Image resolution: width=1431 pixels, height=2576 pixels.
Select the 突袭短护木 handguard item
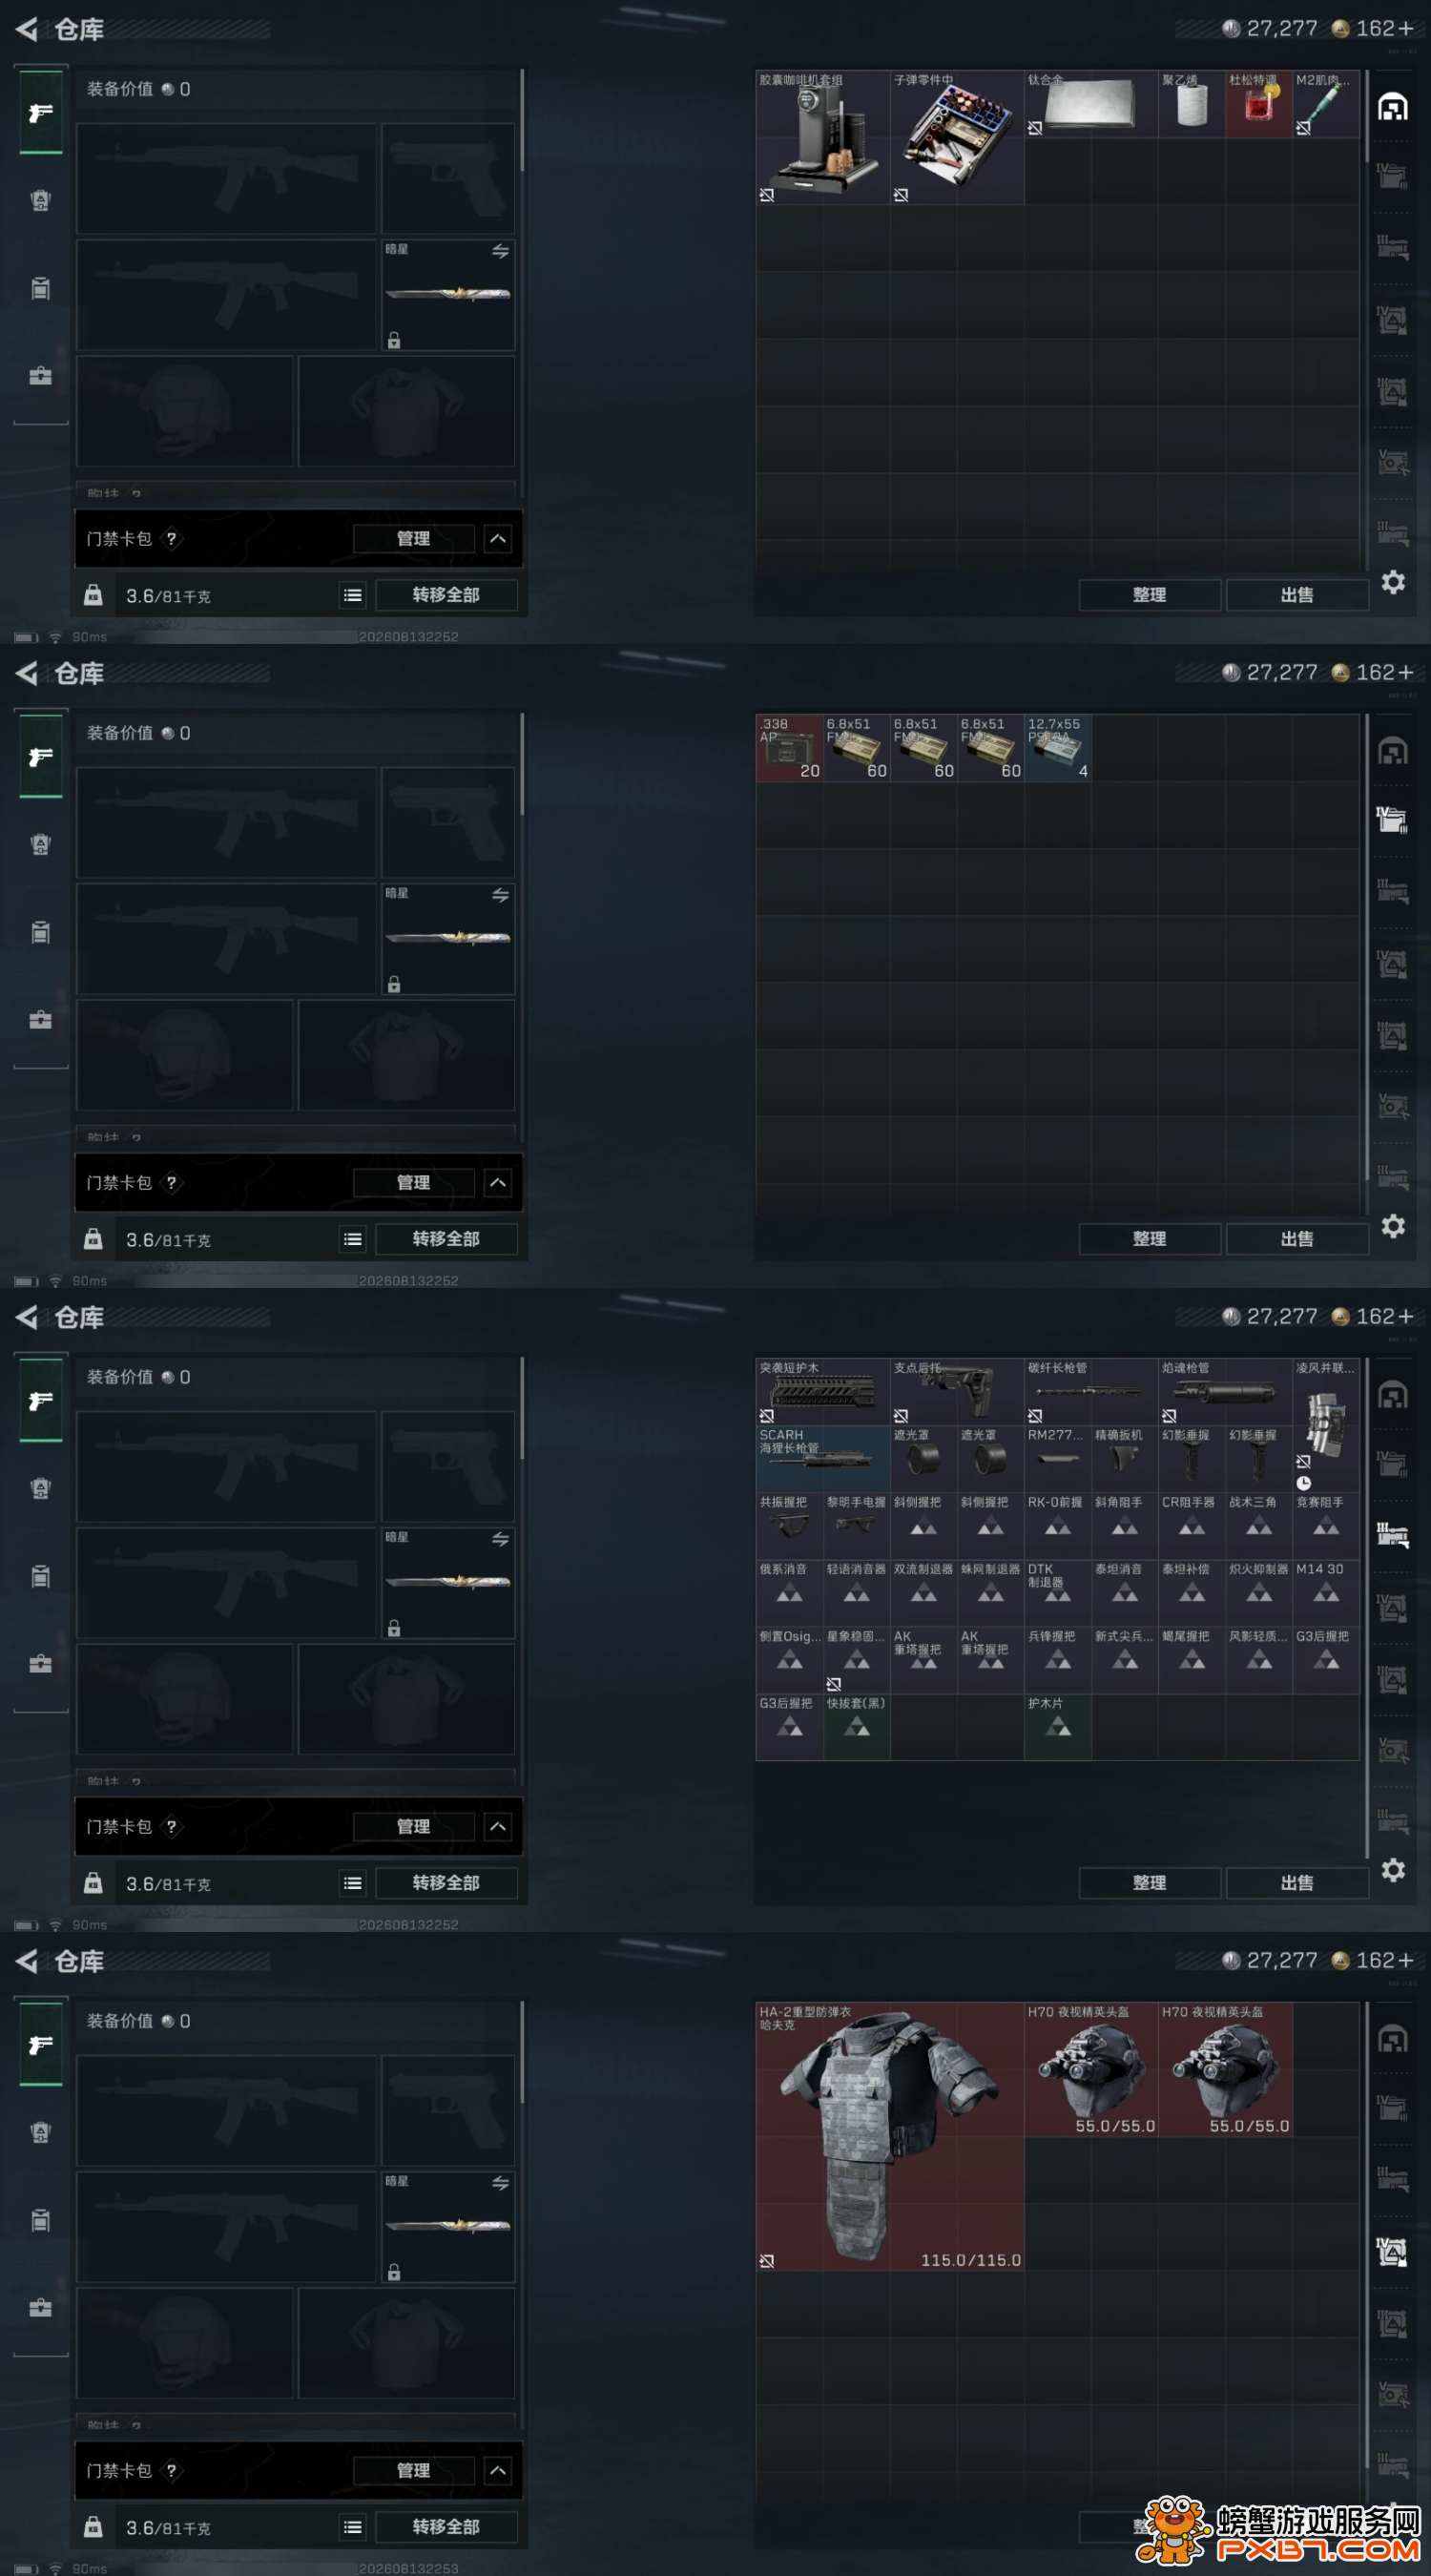(x=823, y=1392)
